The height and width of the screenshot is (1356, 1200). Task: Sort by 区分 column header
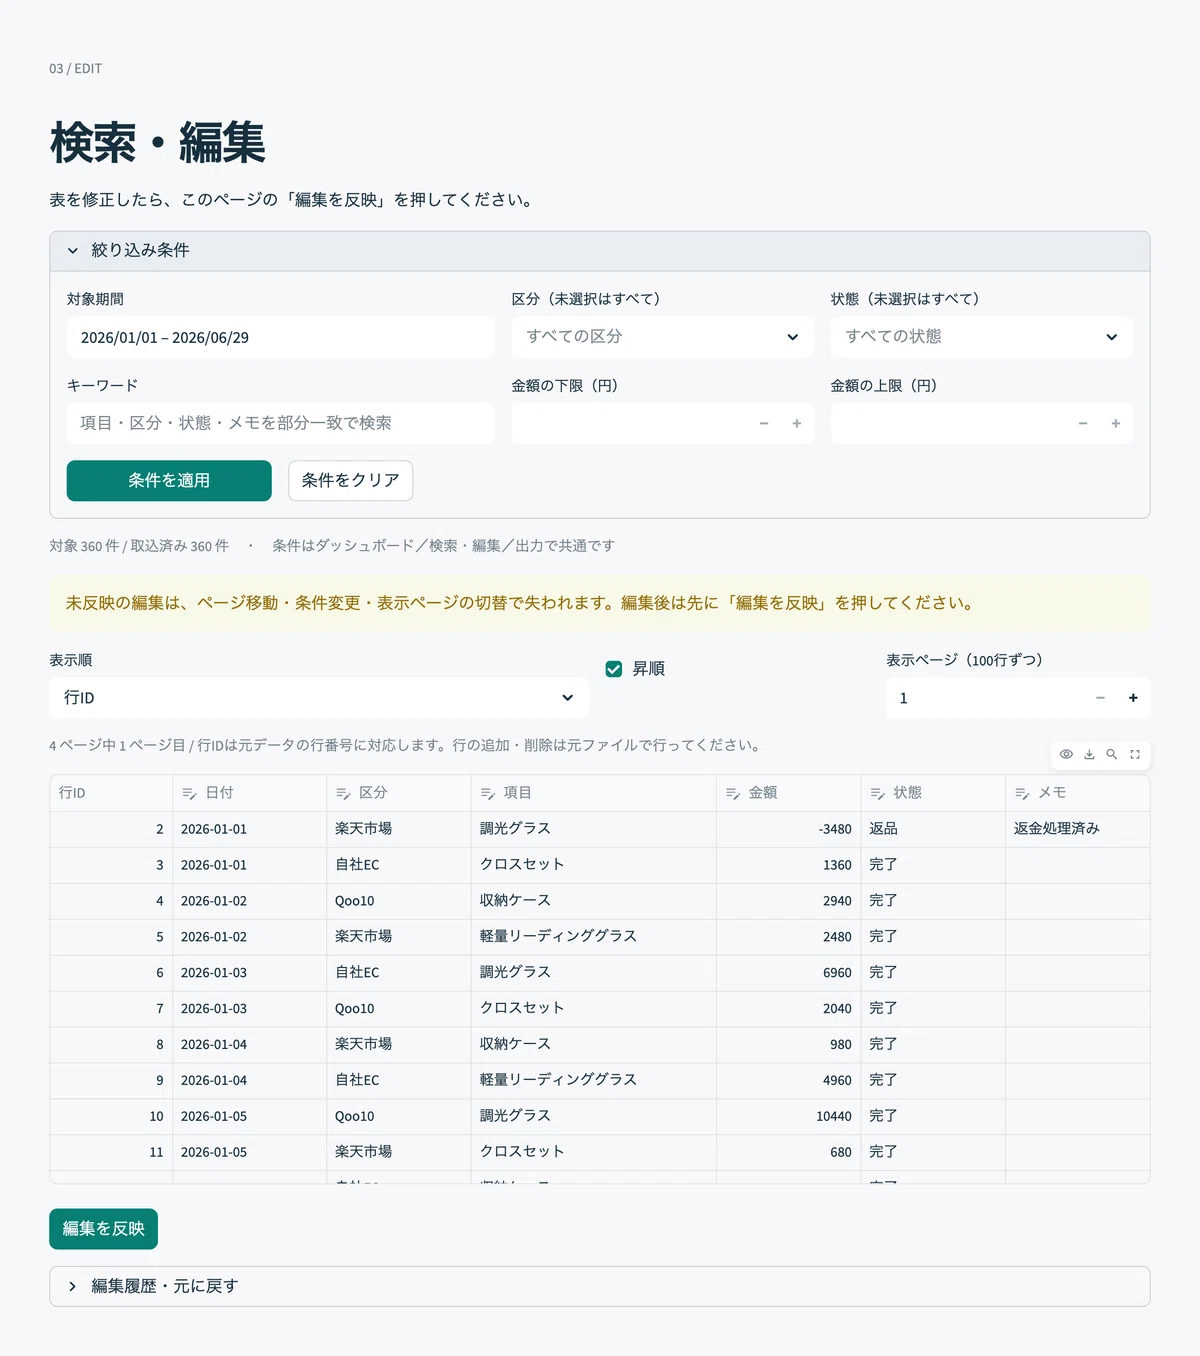[399, 793]
